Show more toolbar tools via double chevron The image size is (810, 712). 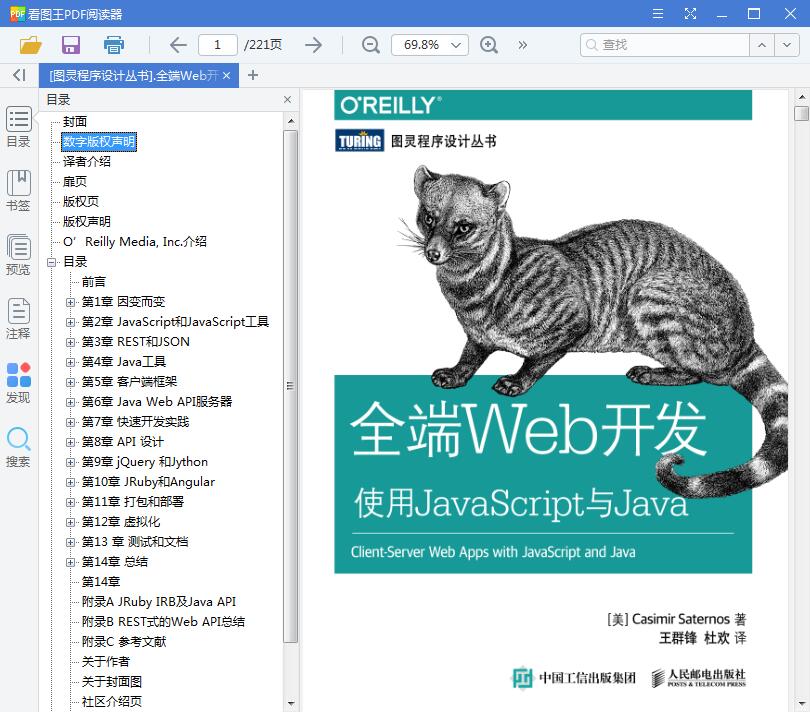tap(523, 45)
